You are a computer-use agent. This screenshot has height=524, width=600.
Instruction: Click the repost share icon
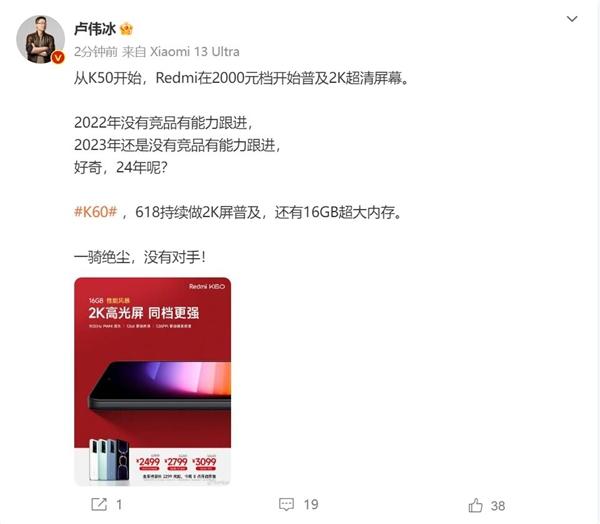click(99, 504)
